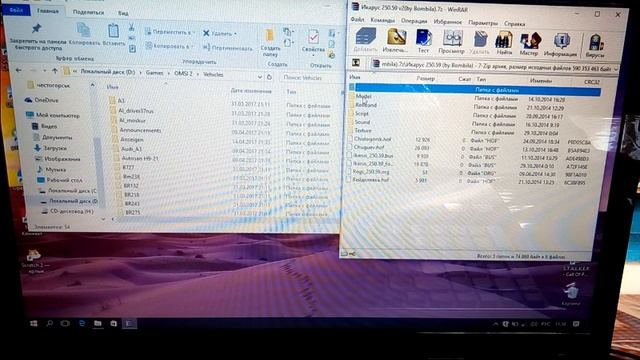The height and width of the screenshot is (360, 640).
Task: Sort Explorer list by Имя column
Action: [x=112, y=87]
